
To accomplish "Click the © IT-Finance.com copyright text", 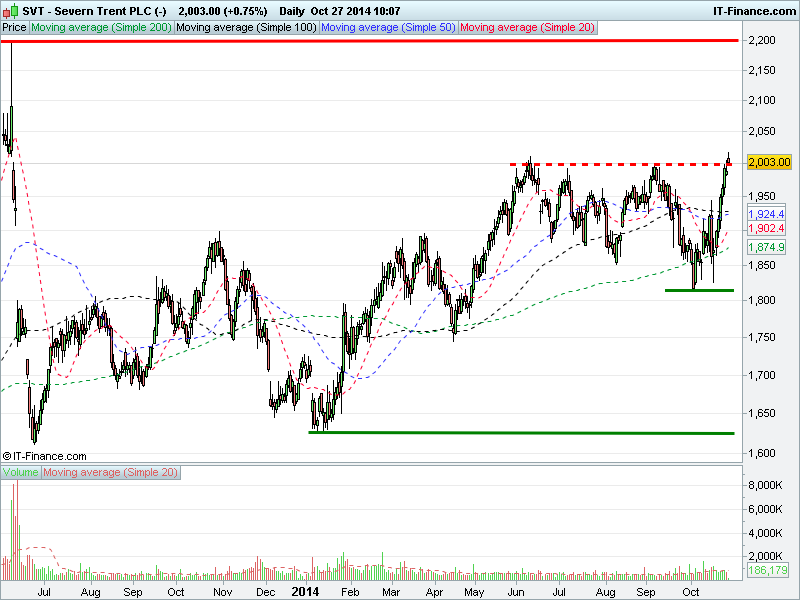I will pyautogui.click(x=44, y=455).
